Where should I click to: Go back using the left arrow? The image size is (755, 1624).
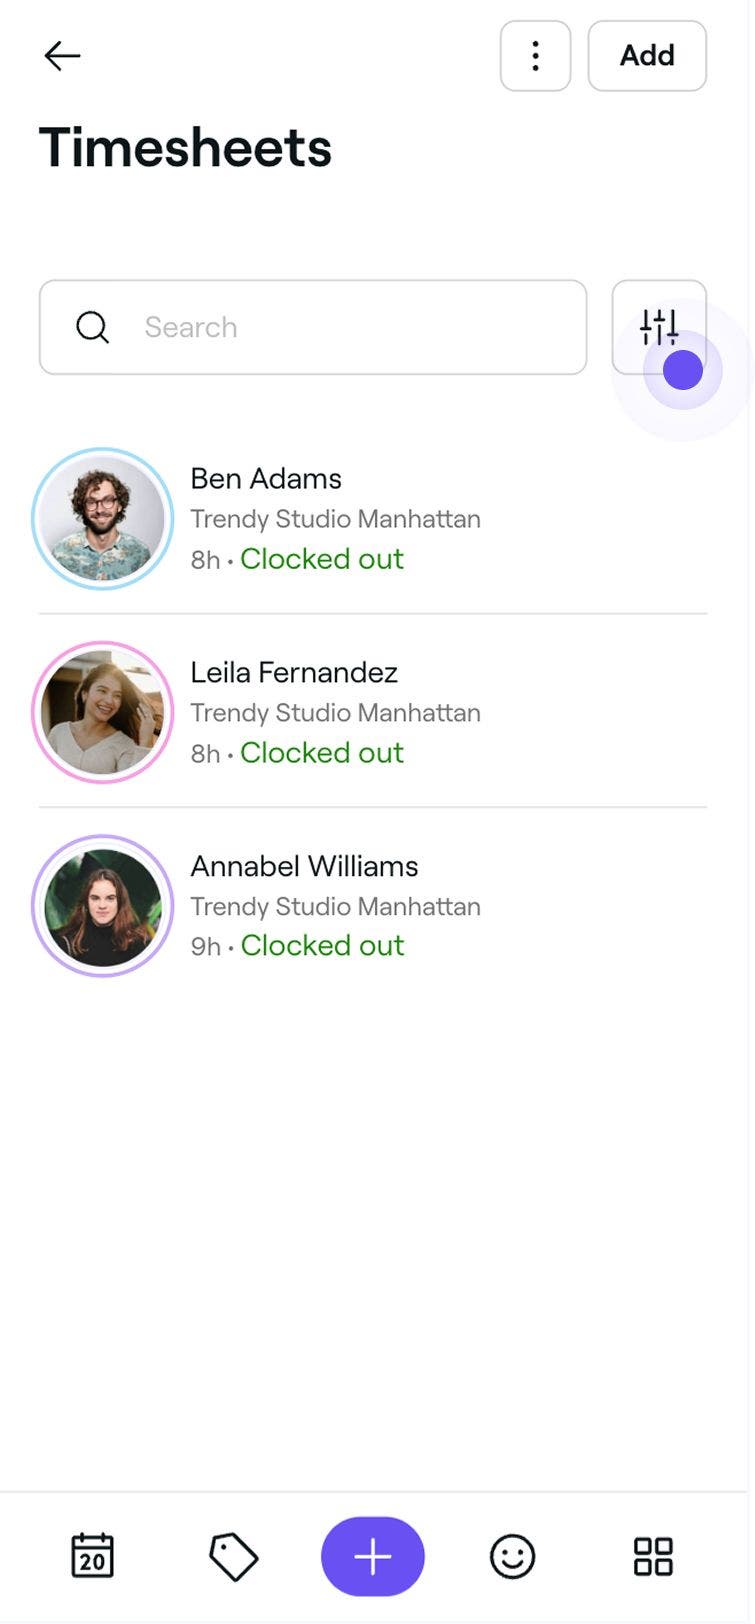(62, 56)
